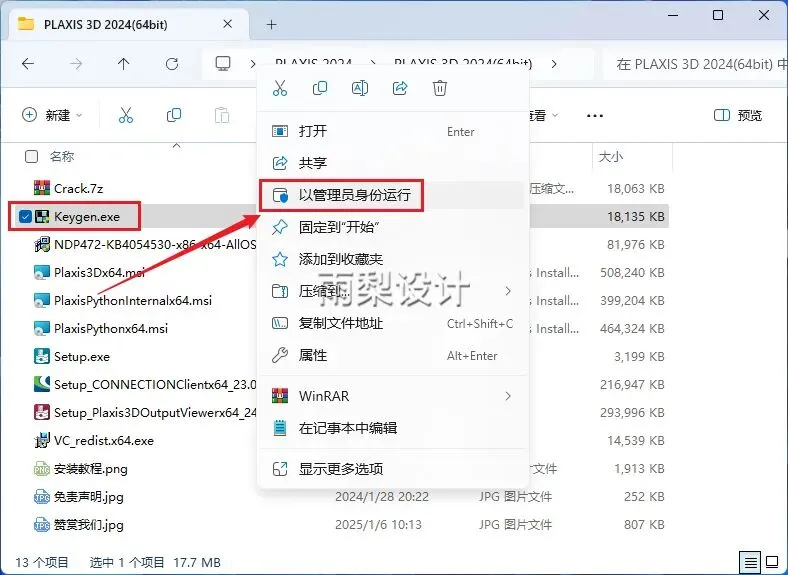This screenshot has height=575, width=788.
Task: Click the Setup_CONNECTIONClientx64 file icon
Action: (42, 385)
